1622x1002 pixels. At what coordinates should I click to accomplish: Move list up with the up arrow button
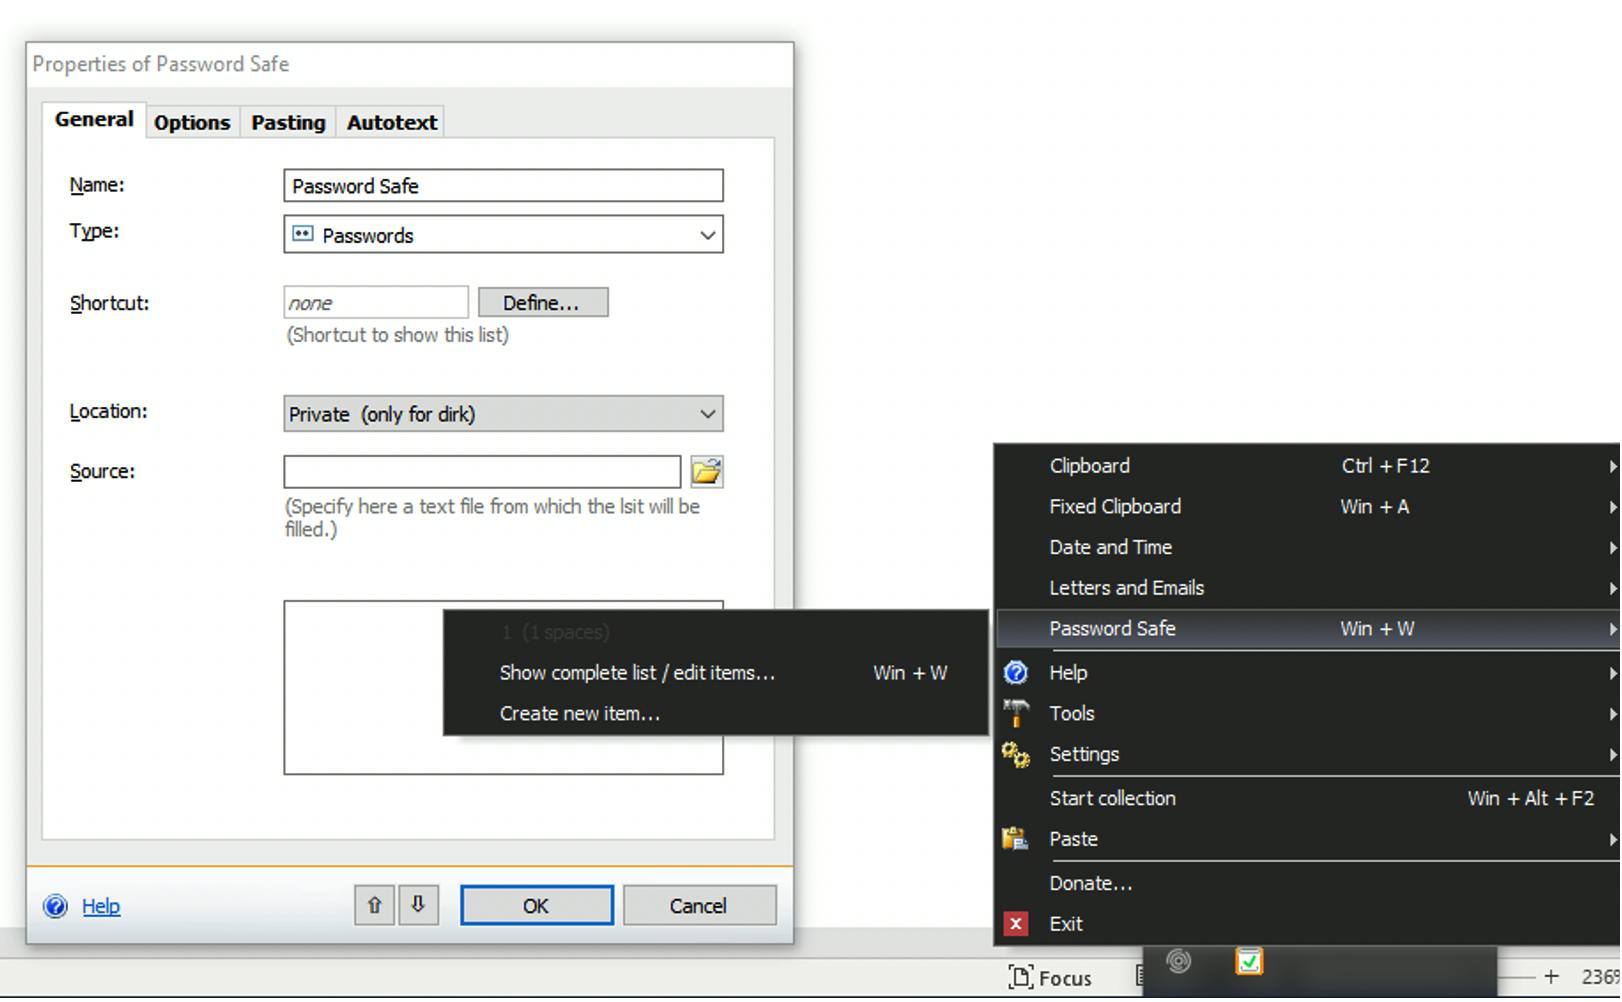pyautogui.click(x=374, y=905)
